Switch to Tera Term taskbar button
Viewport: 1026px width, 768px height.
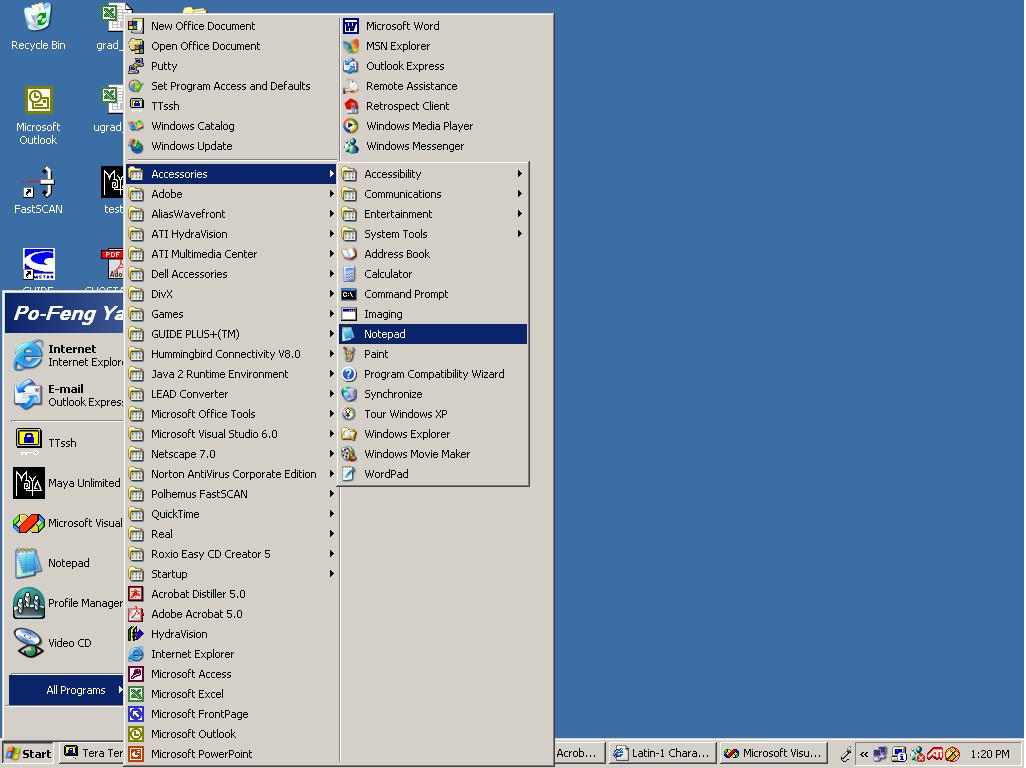tap(92, 753)
